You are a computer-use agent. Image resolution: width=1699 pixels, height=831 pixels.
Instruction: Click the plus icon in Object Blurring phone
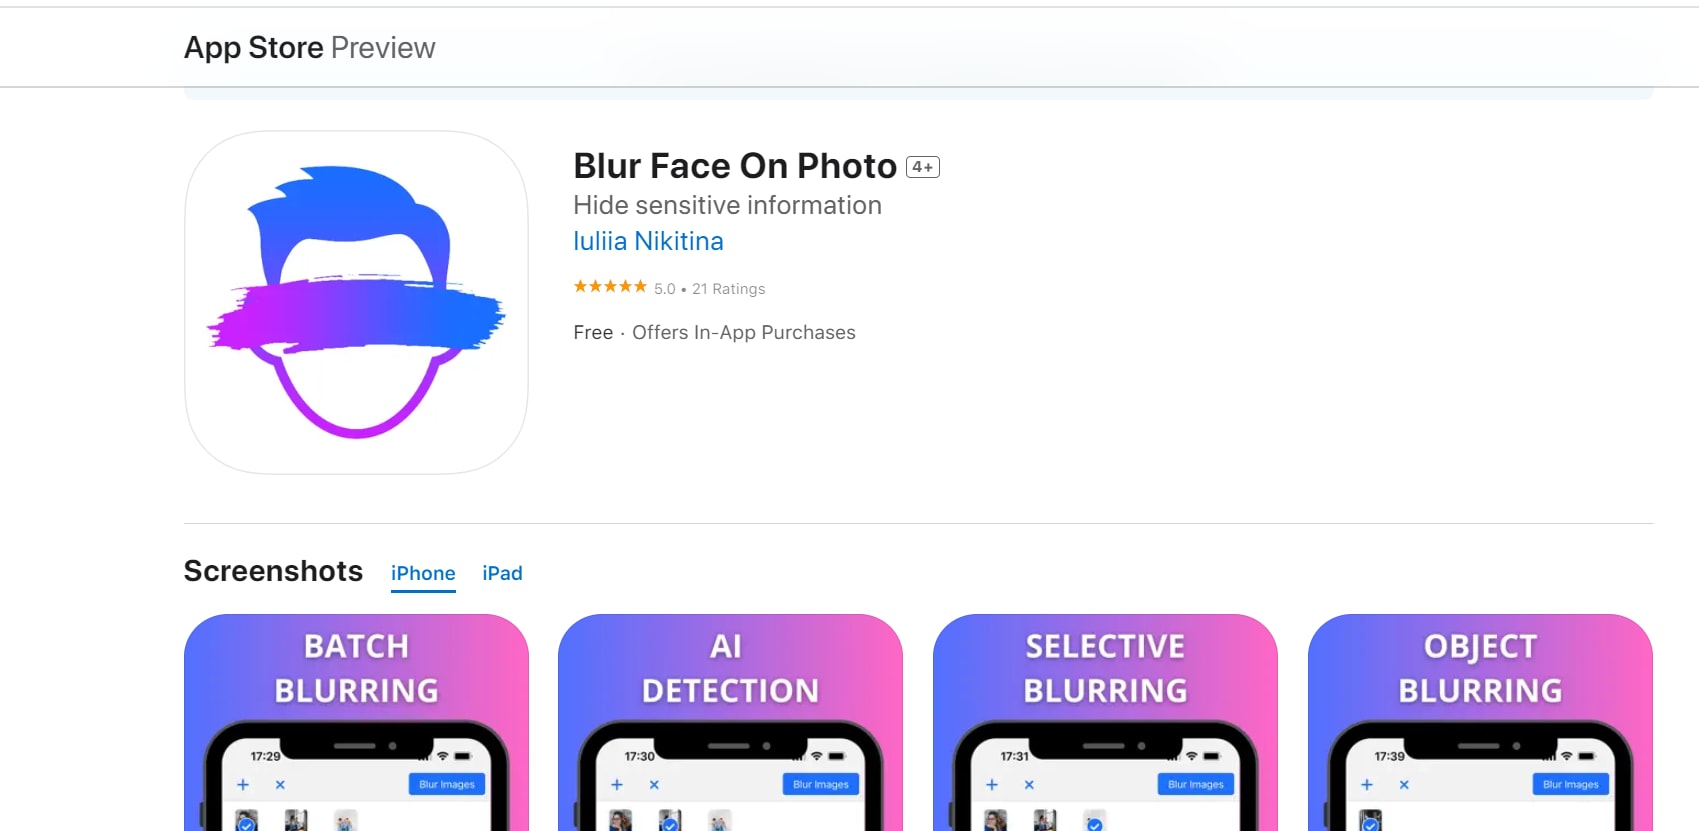coord(1367,785)
